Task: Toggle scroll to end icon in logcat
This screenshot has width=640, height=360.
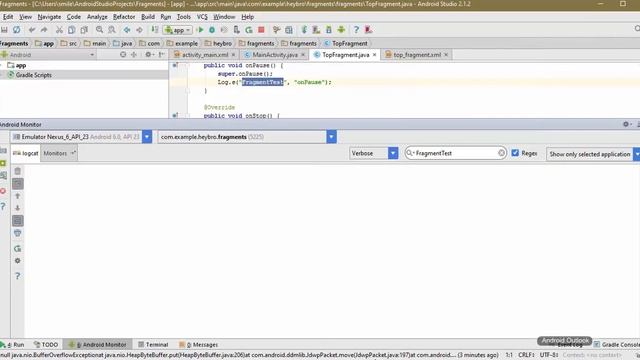Action: (18, 184)
